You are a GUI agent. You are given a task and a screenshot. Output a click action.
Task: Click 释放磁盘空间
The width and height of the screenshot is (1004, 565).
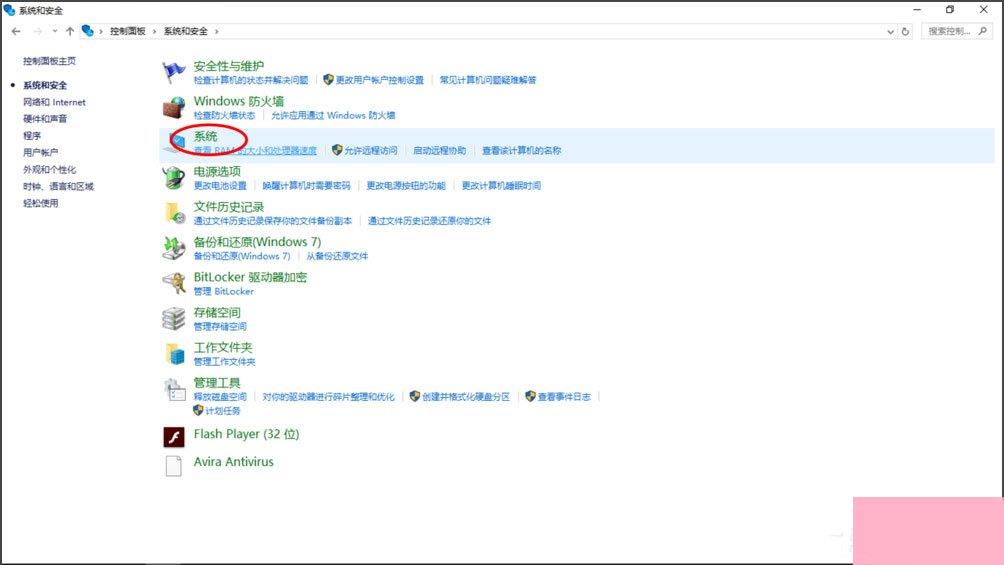[x=220, y=397]
